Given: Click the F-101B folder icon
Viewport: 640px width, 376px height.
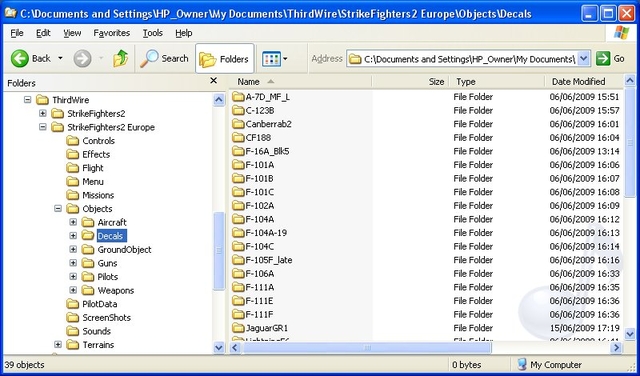Looking at the screenshot, I should (x=238, y=178).
